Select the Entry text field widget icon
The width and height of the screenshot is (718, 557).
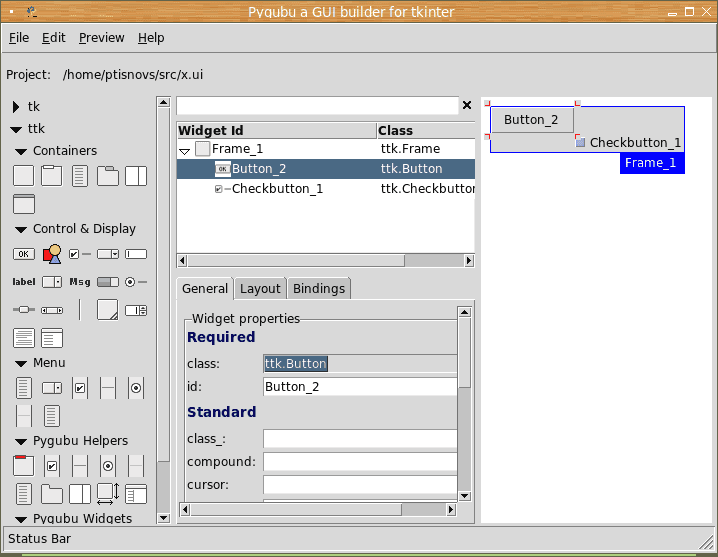tap(136, 254)
